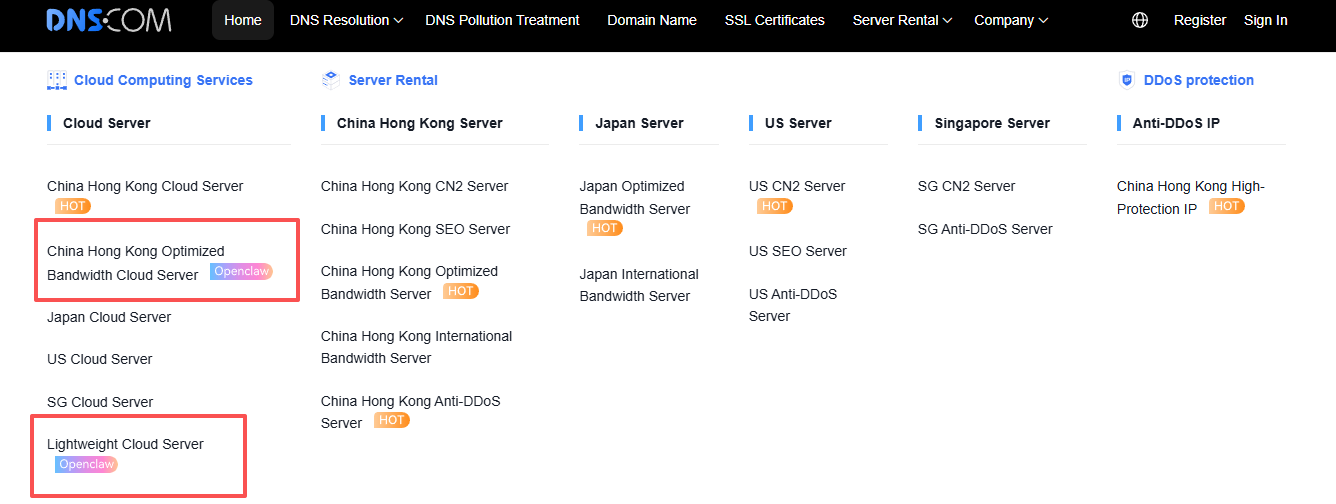Screen dimensions: 1336x504
Task: Open the globe language selector
Action: tap(1140, 20)
